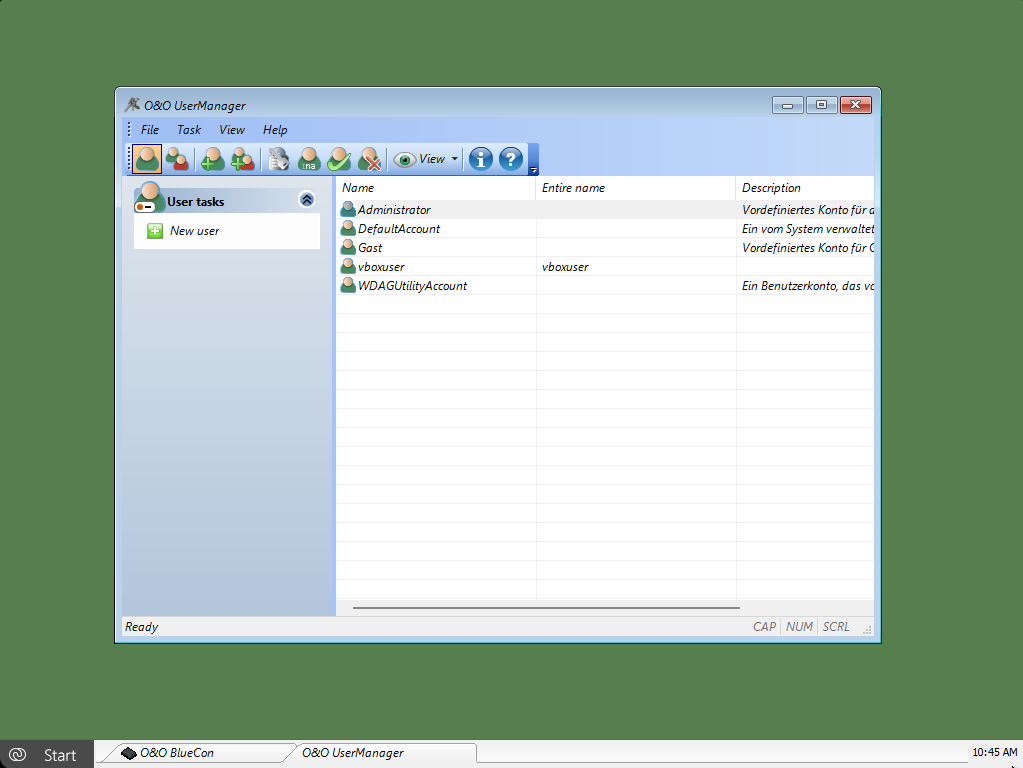The width and height of the screenshot is (1023, 768).
Task: Open the Task menu
Action: point(189,130)
